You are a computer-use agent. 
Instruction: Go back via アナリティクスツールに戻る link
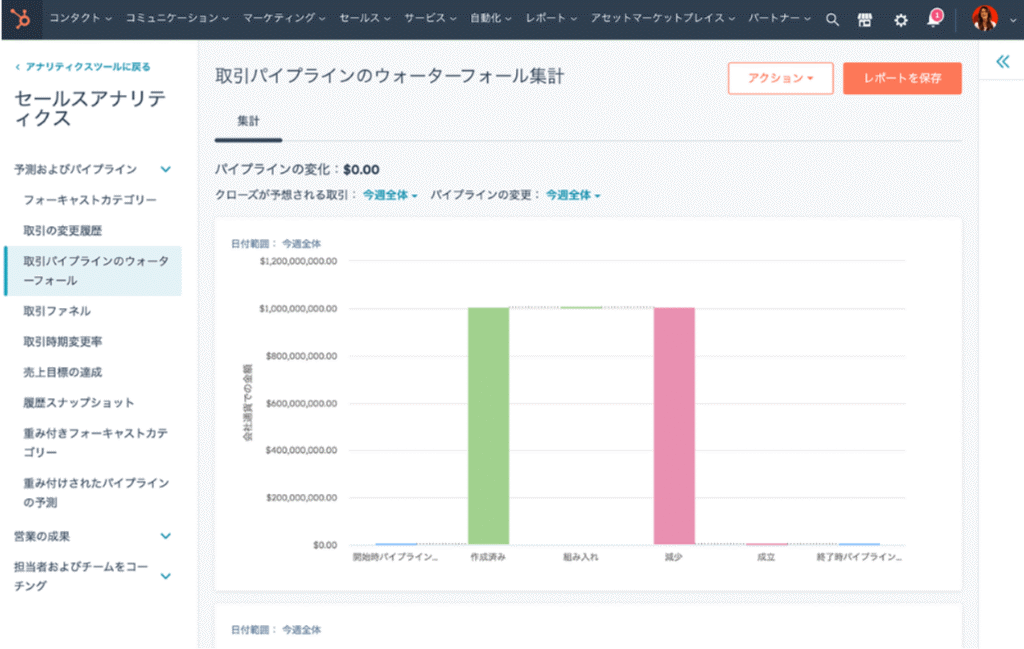click(x=83, y=67)
